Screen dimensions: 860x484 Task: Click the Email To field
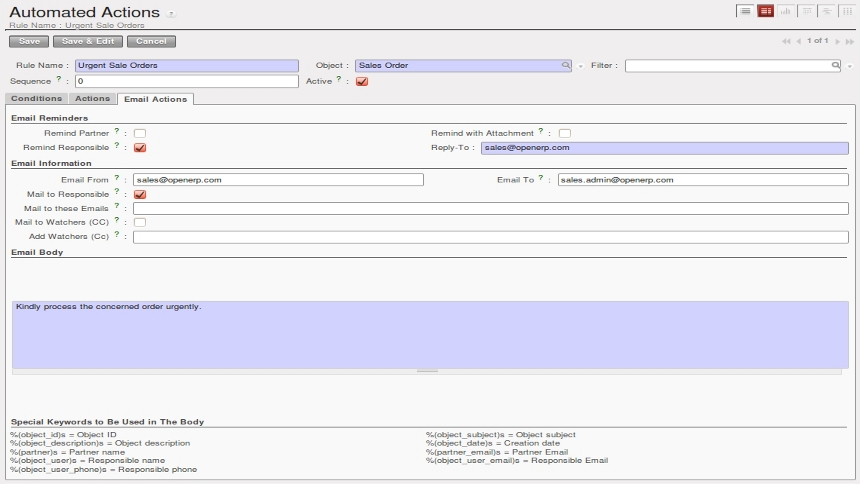pos(703,179)
